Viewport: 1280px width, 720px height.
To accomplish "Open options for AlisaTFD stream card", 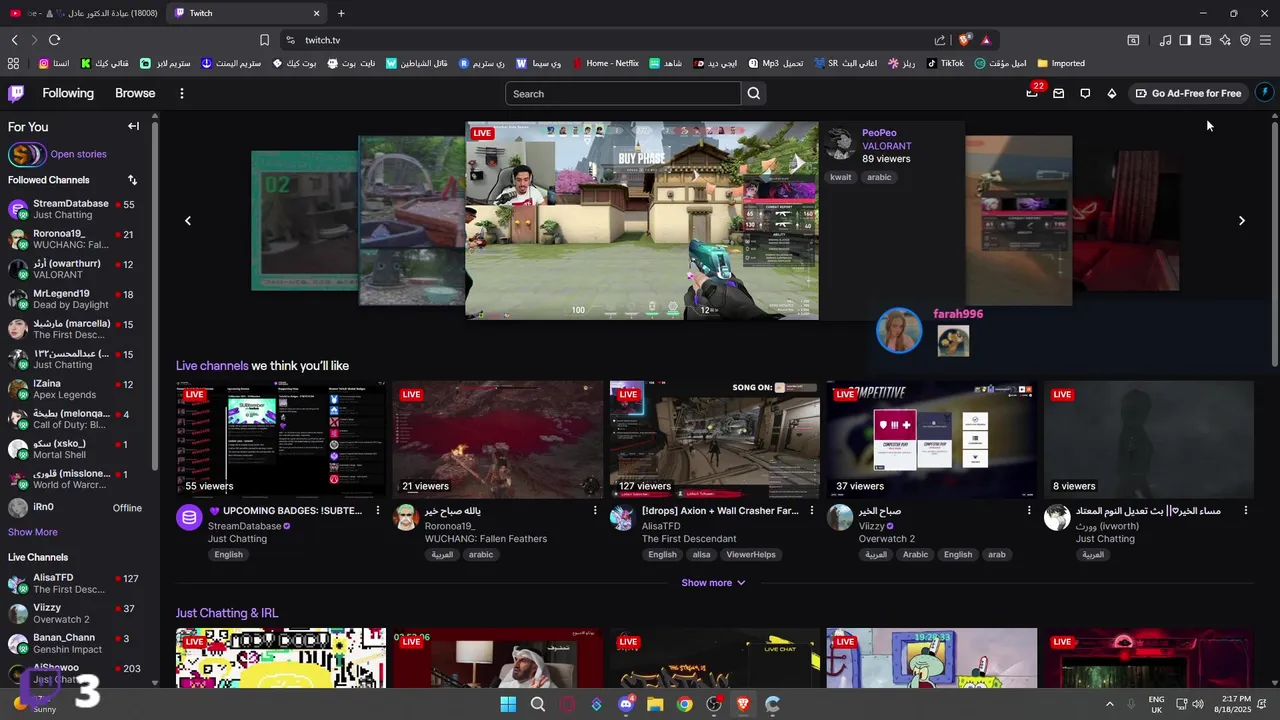I will pos(812,510).
